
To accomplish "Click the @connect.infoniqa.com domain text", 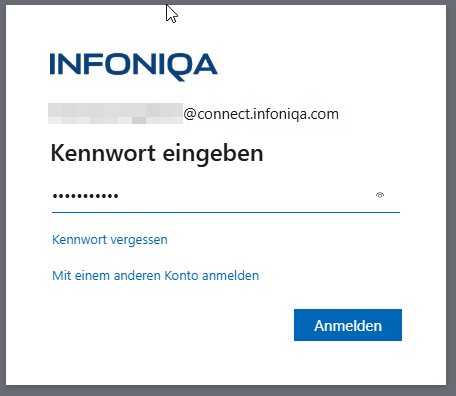I will 261,114.
